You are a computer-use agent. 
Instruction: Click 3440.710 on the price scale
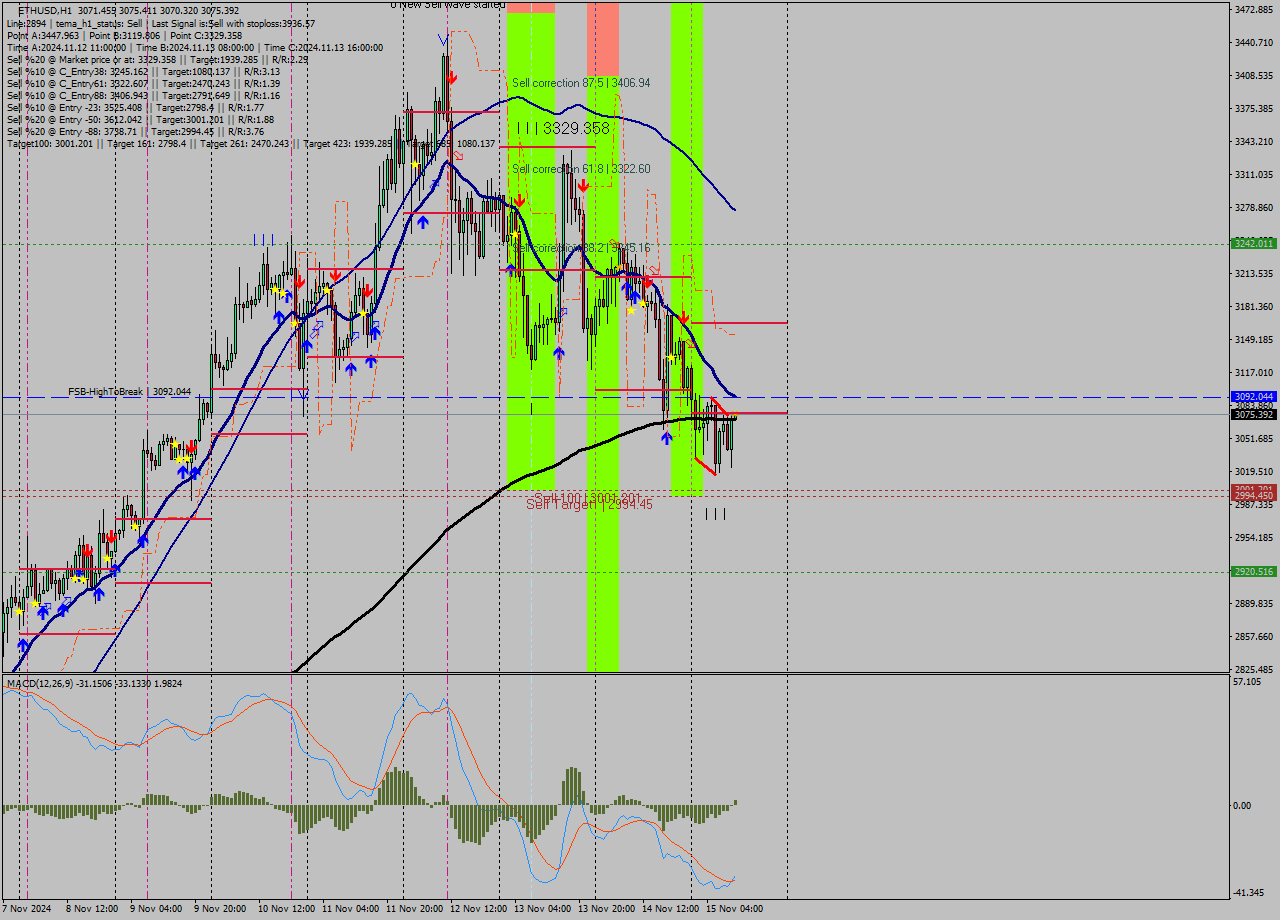click(x=1254, y=42)
